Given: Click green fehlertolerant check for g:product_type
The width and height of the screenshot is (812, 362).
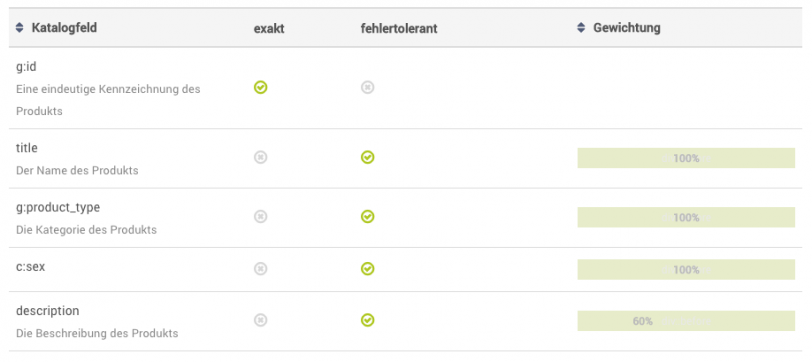Looking at the screenshot, I should click(x=367, y=216).
